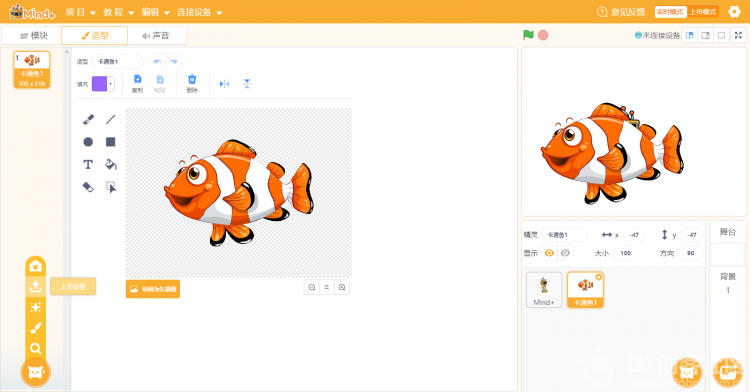The width and height of the screenshot is (750, 392).
Task: Enter fullscreen stage mode
Action: pos(738,35)
